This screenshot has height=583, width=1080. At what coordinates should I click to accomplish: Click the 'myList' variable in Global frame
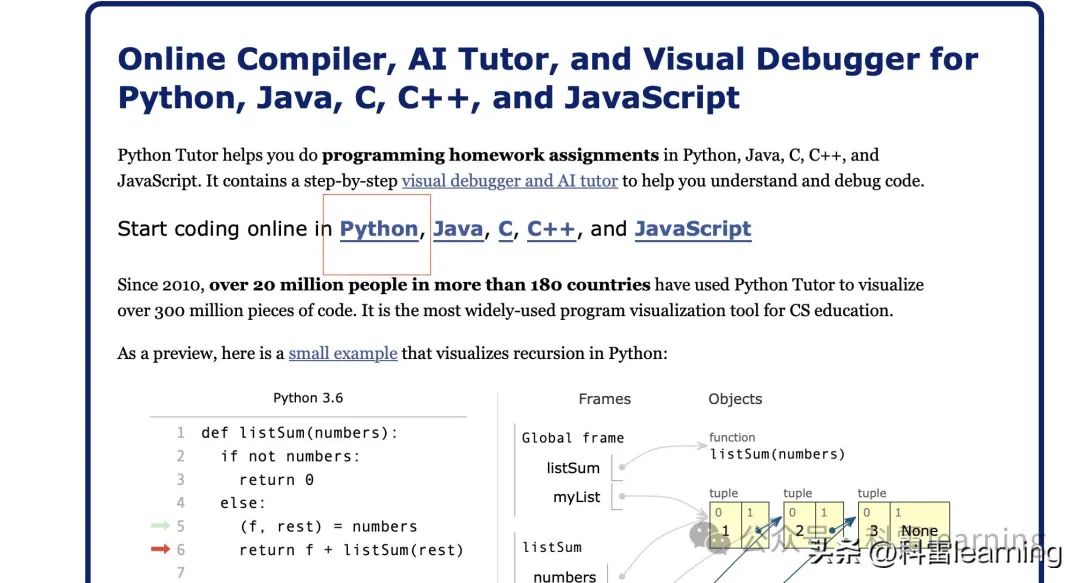[577, 497]
